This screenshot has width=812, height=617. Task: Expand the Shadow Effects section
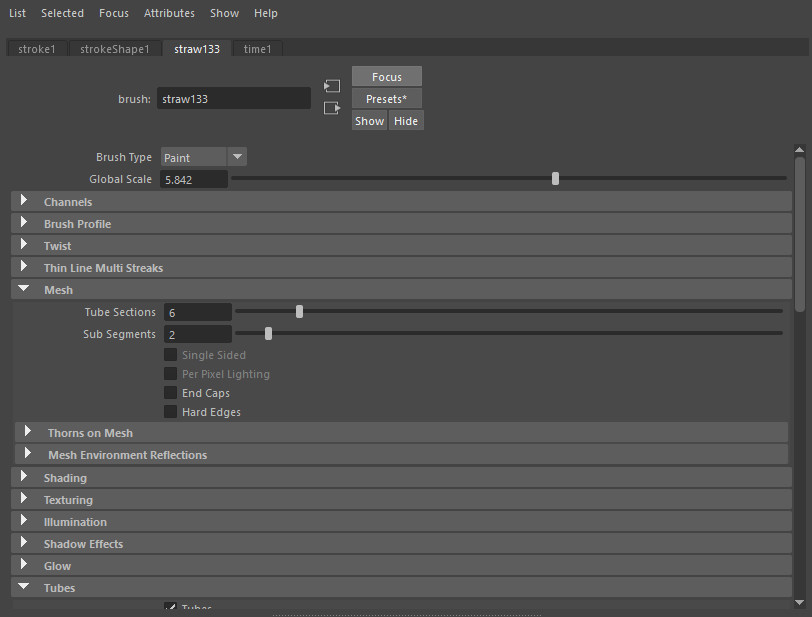pos(401,543)
